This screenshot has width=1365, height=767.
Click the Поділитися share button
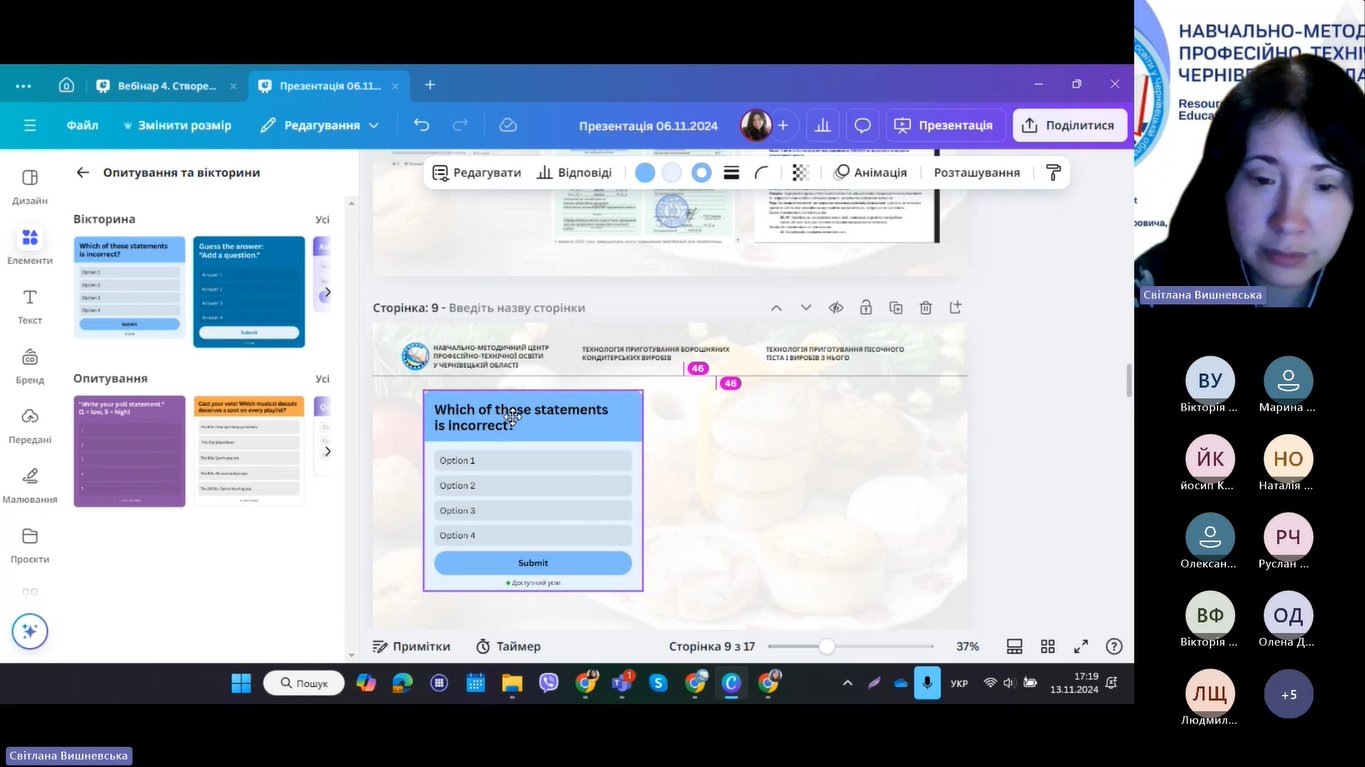pyautogui.click(x=1070, y=125)
